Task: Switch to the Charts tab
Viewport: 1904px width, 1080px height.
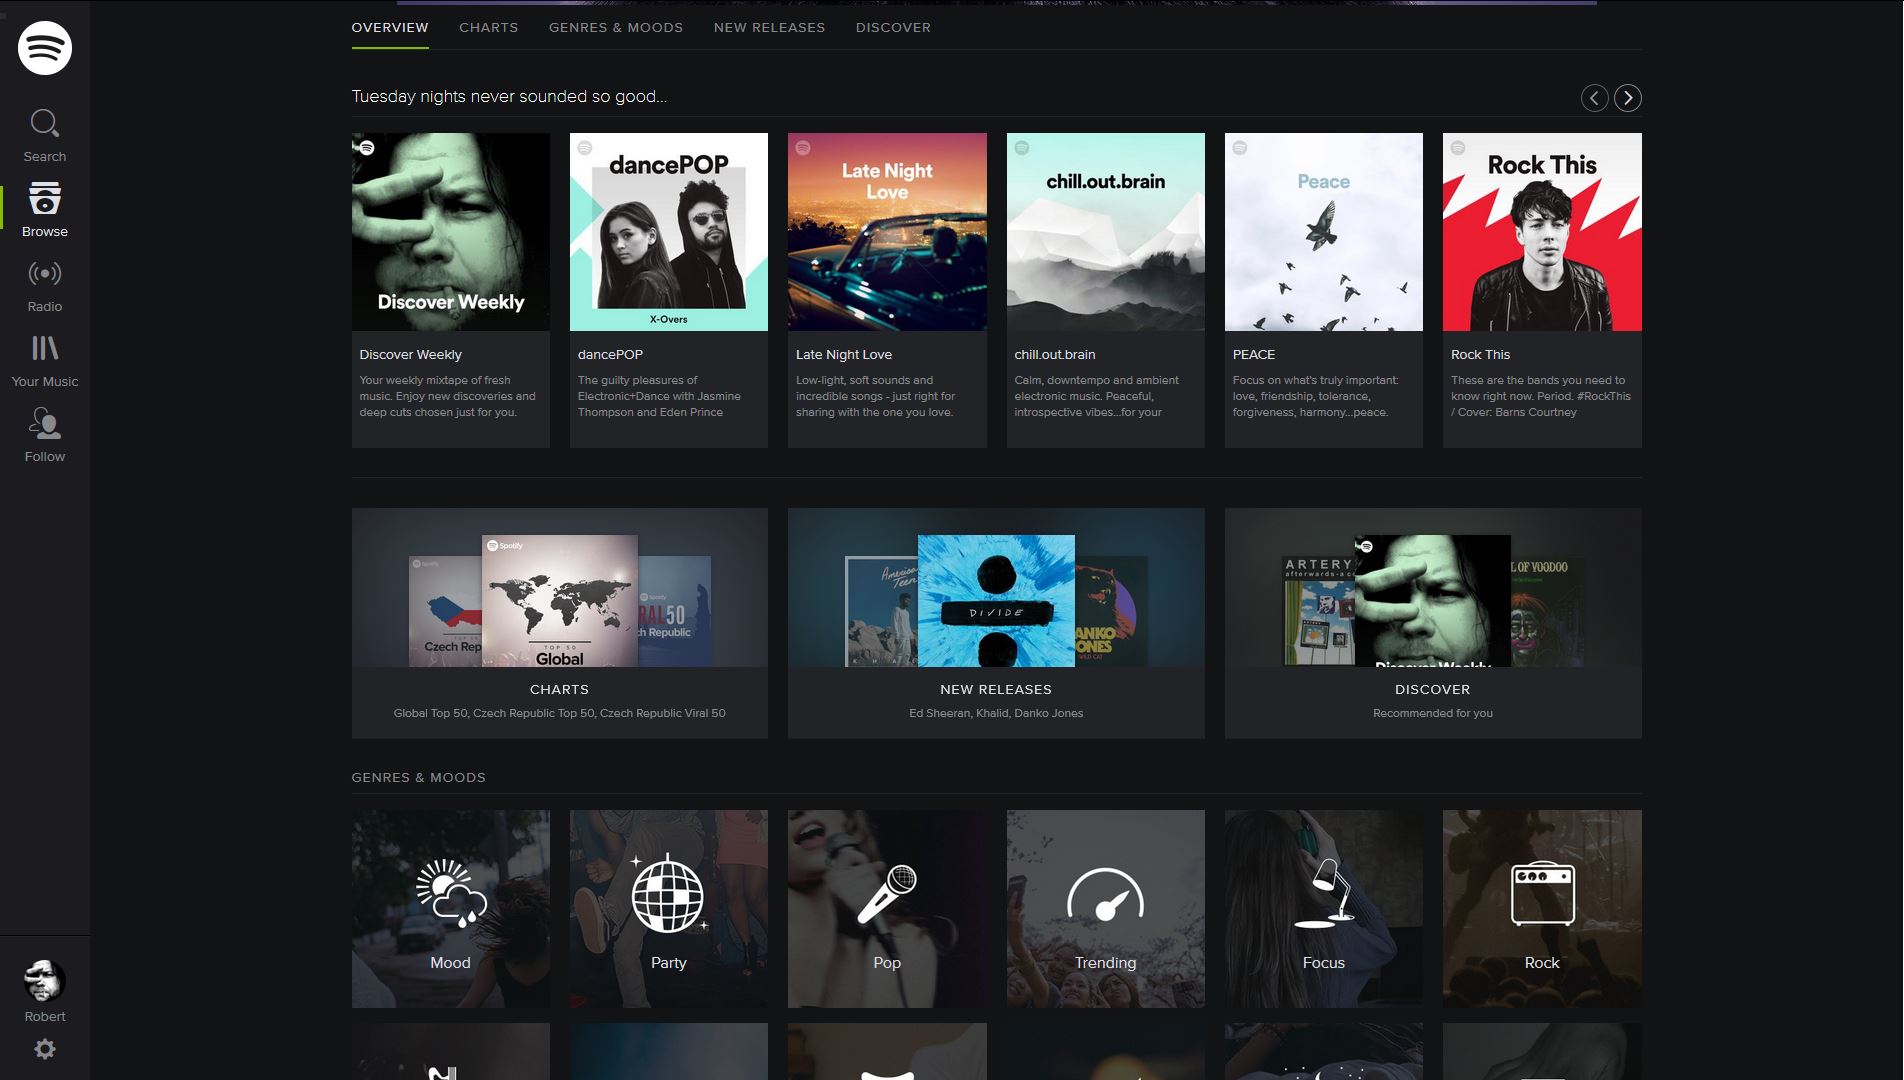Action: [489, 27]
